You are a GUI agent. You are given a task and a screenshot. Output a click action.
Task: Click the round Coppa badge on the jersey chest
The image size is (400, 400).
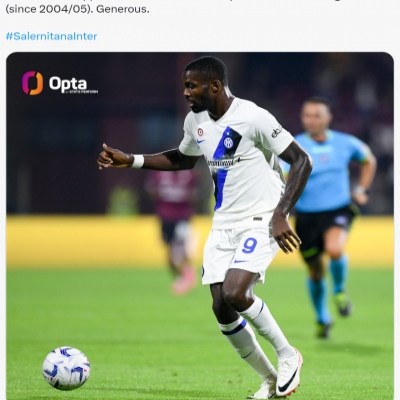tap(200, 132)
